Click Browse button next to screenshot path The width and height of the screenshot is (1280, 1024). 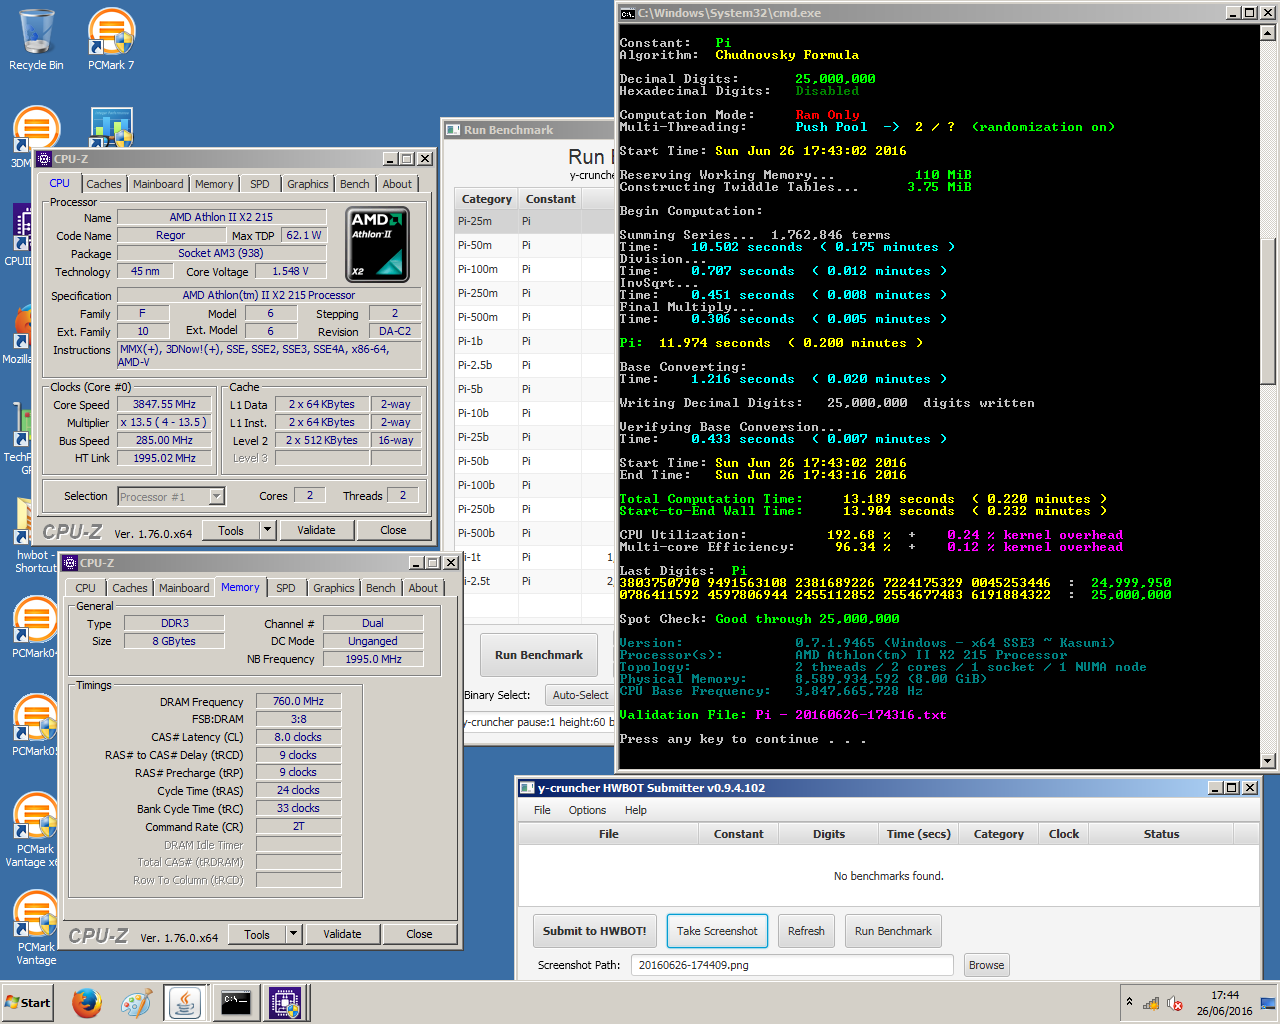pyautogui.click(x=986, y=965)
